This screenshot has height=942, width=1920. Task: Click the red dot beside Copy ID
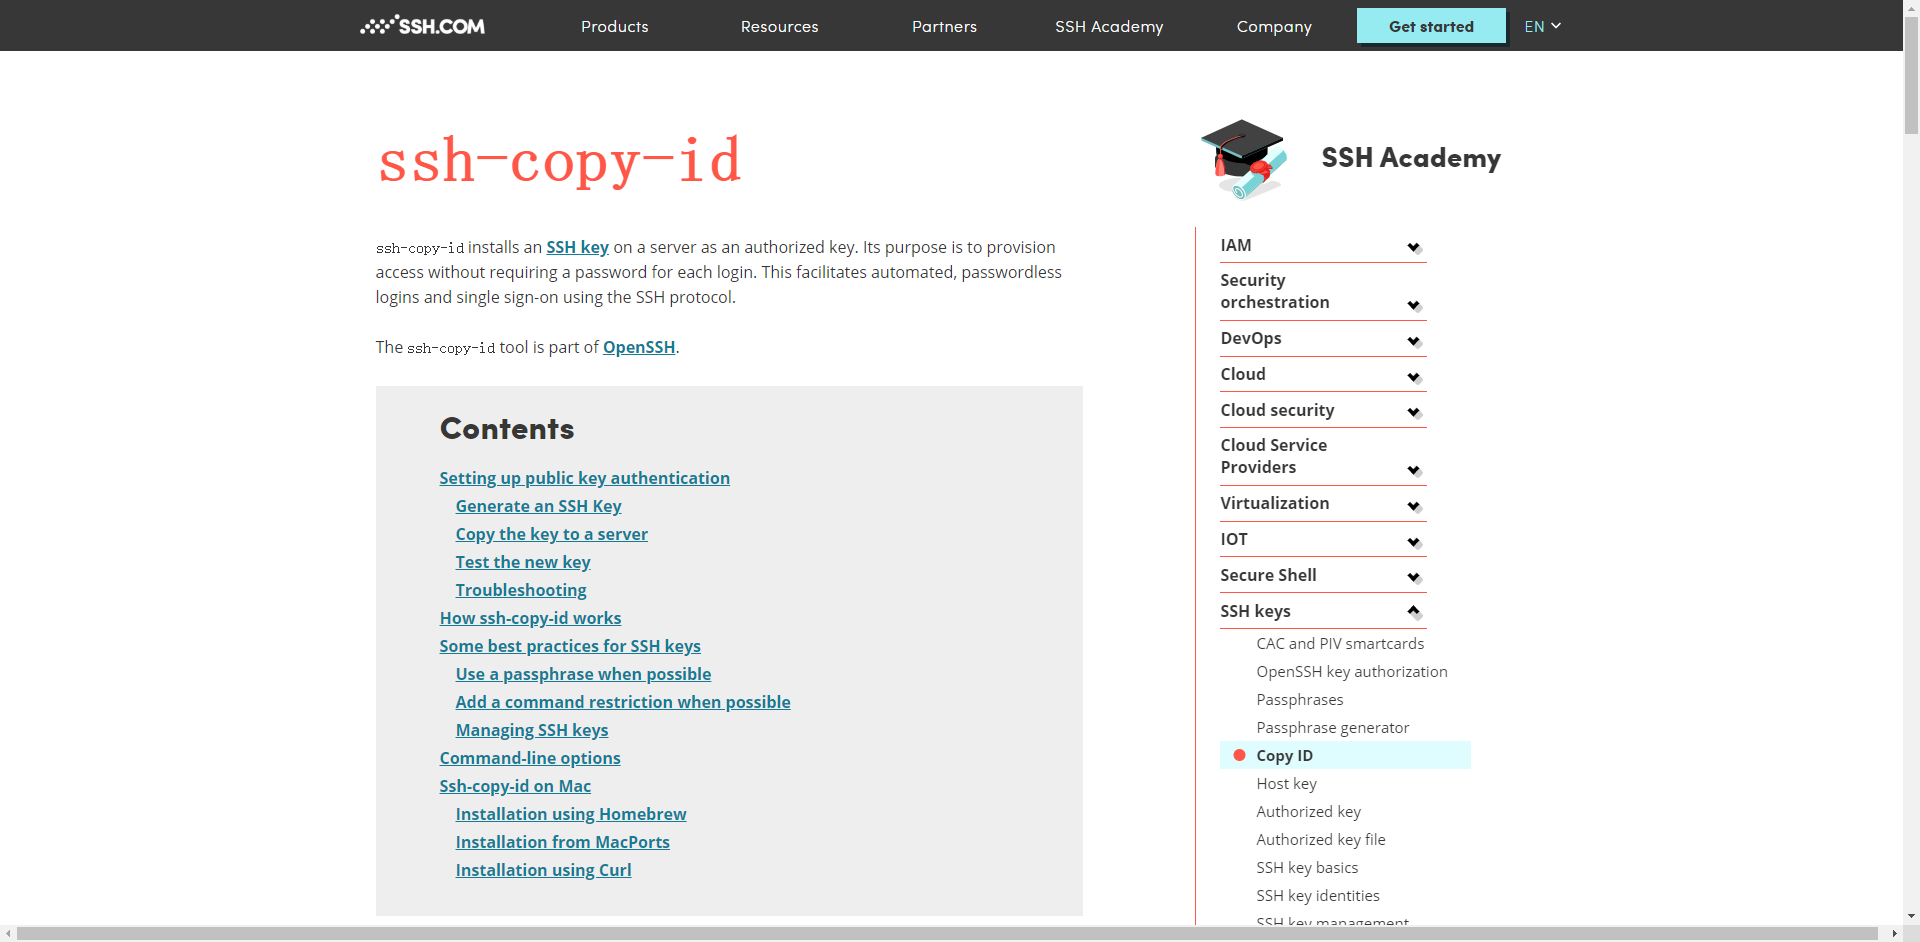[1240, 755]
